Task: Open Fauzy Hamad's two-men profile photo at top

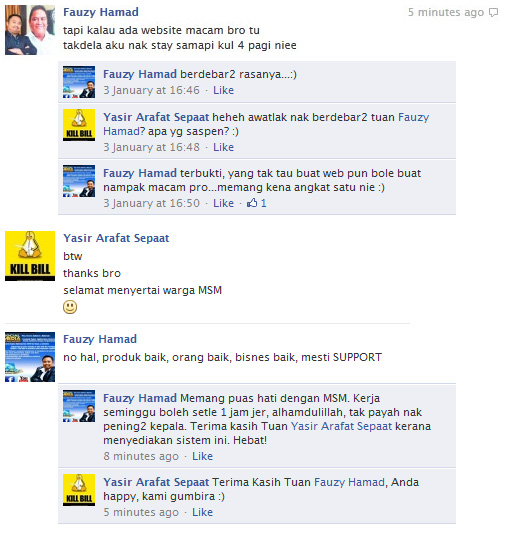Action: coord(30,30)
